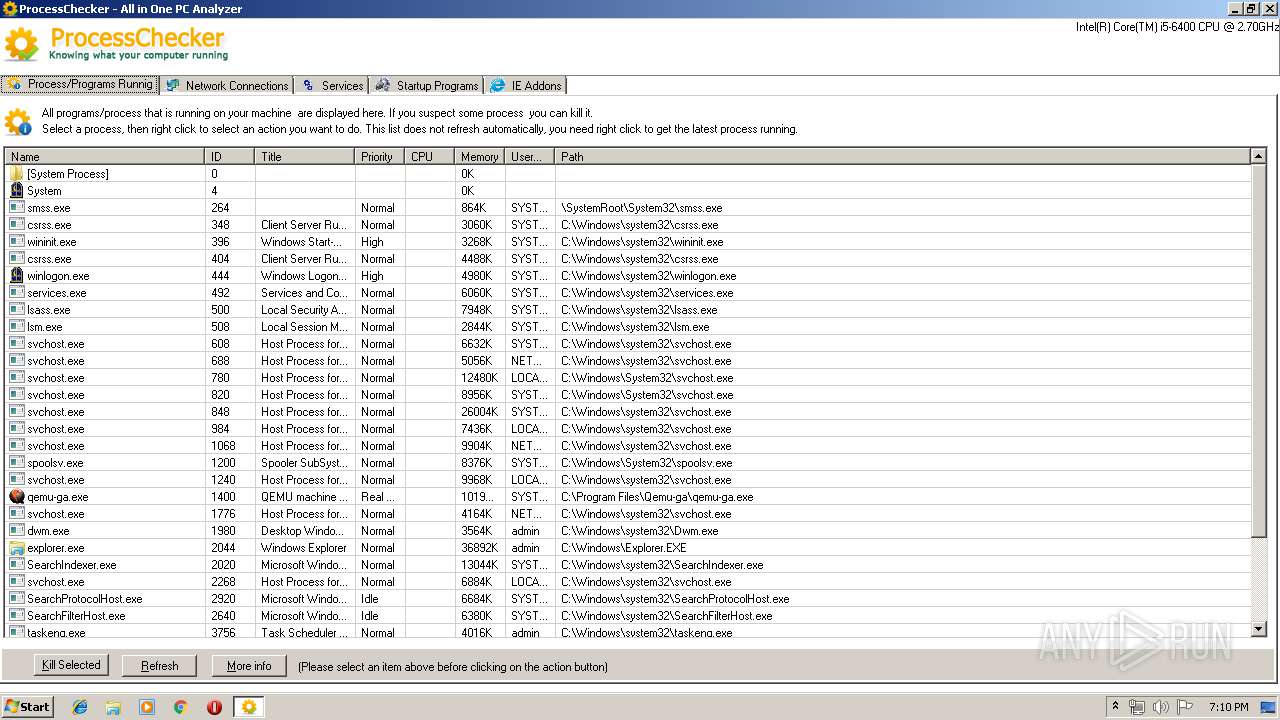Select the lsass.exe process icon
Image resolution: width=1280 pixels, height=720 pixels.
pos(16,310)
